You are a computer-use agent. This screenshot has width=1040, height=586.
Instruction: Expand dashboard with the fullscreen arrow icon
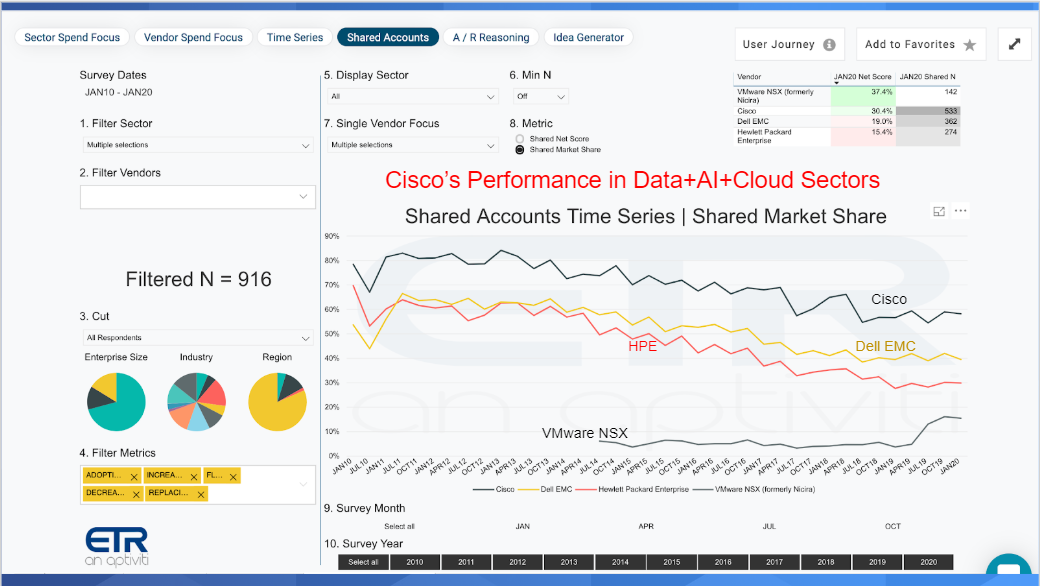tap(1014, 44)
